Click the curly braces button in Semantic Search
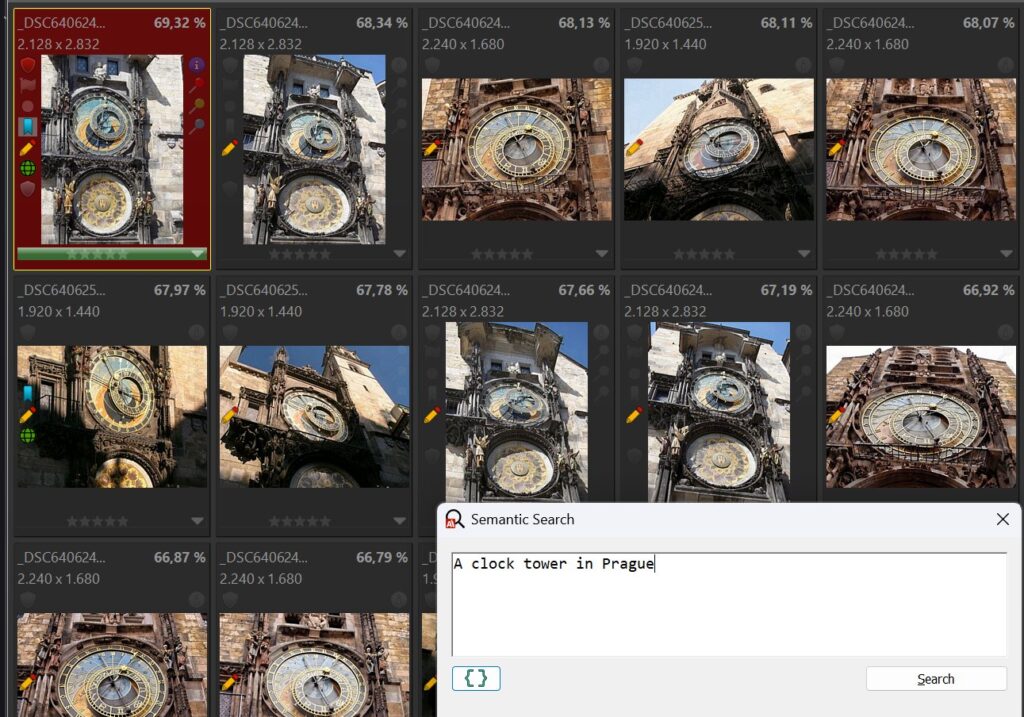 click(x=476, y=678)
